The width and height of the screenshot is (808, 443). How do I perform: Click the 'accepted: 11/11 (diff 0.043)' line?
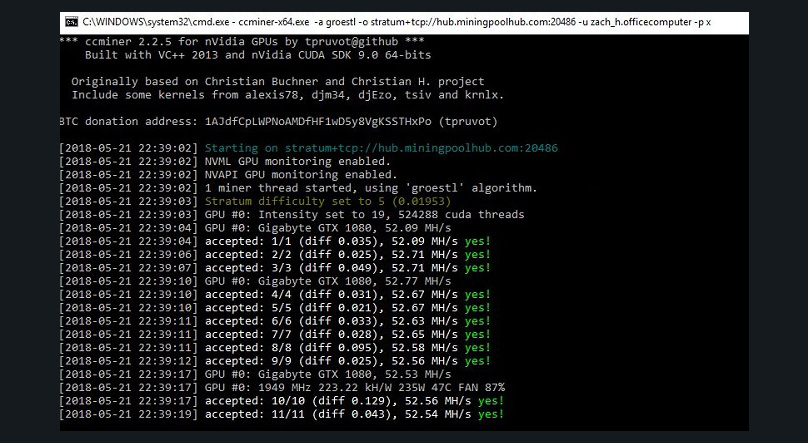[282, 415]
